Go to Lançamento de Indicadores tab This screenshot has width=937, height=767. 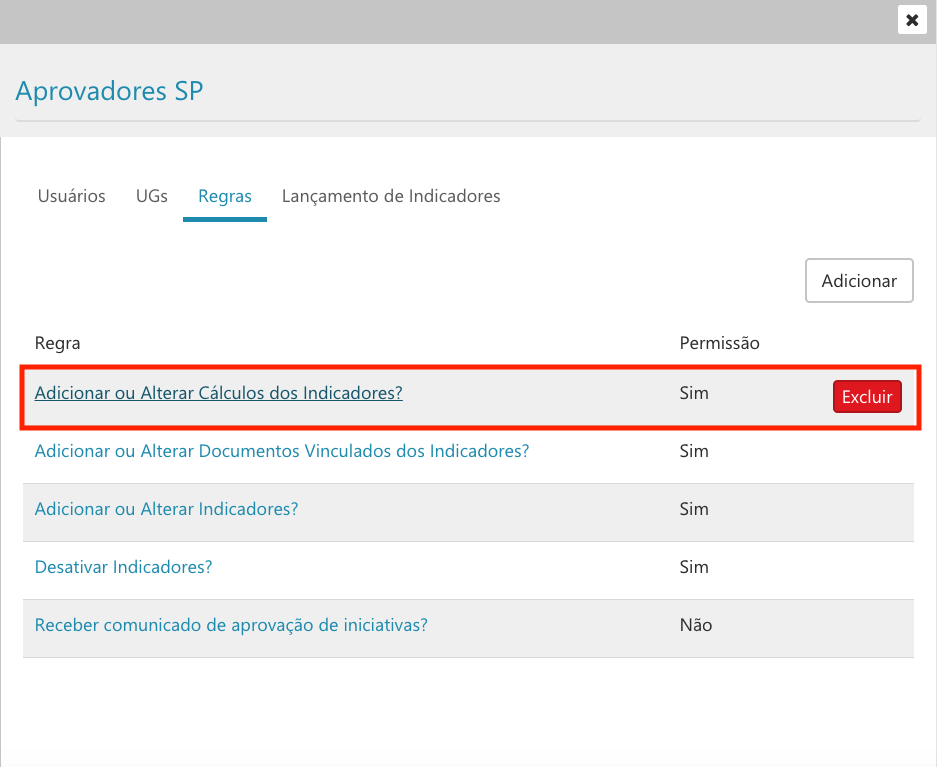tap(391, 196)
